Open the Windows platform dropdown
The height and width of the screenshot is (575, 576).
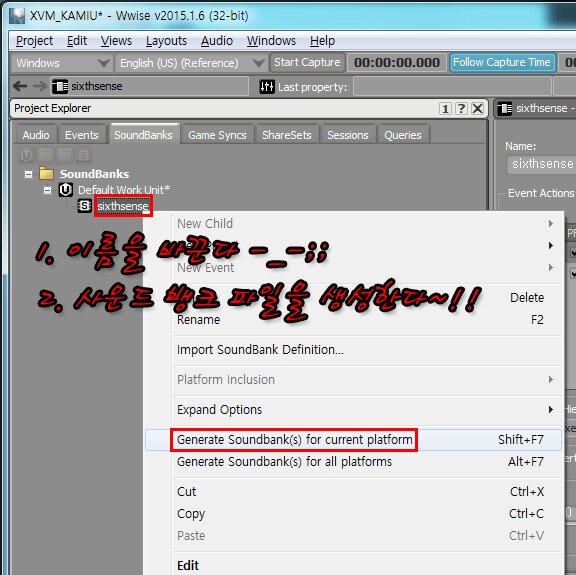coord(62,63)
